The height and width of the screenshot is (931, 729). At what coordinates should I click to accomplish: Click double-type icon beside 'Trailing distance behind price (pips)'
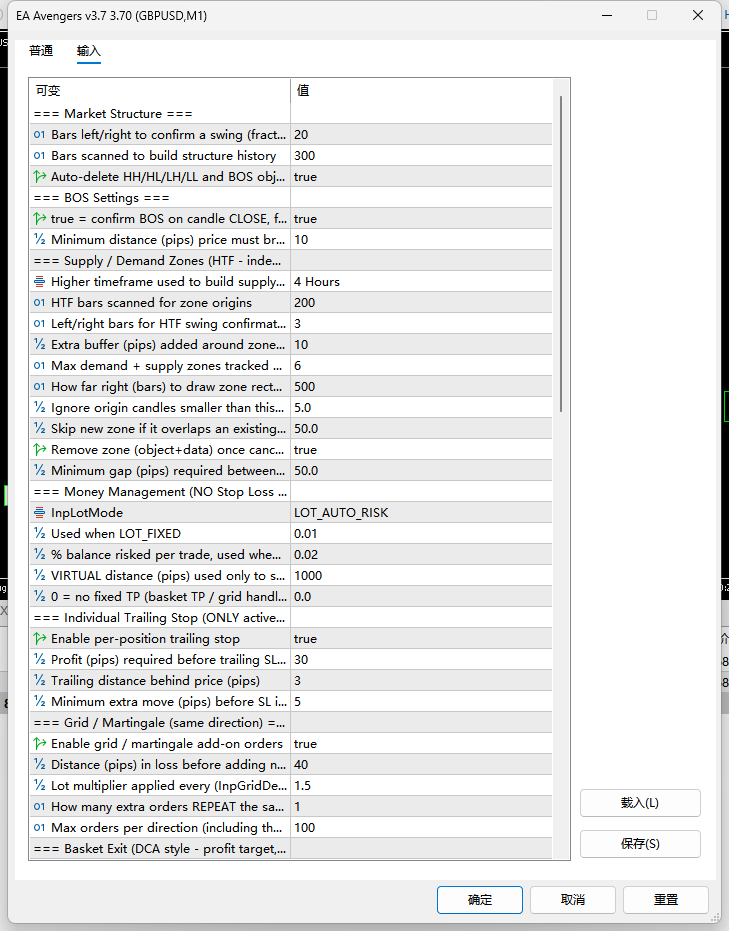tap(39, 681)
